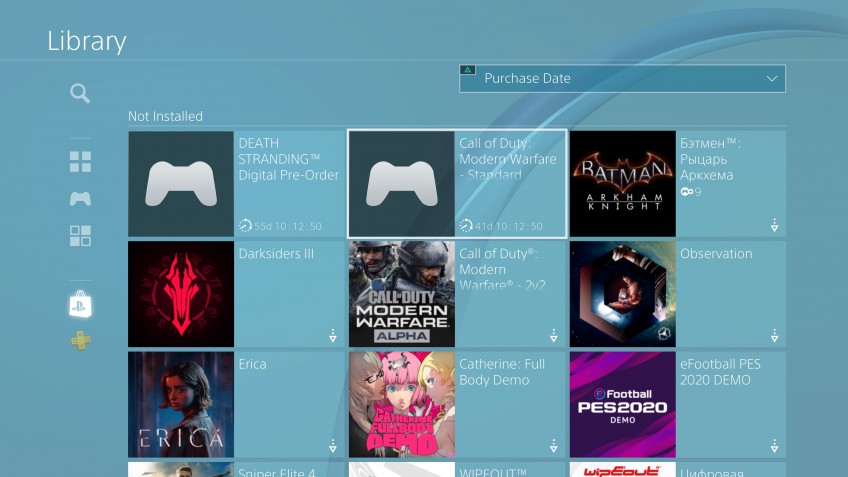The height and width of the screenshot is (477, 848).
Task: Click the 'Library' page title
Action: tap(87, 41)
